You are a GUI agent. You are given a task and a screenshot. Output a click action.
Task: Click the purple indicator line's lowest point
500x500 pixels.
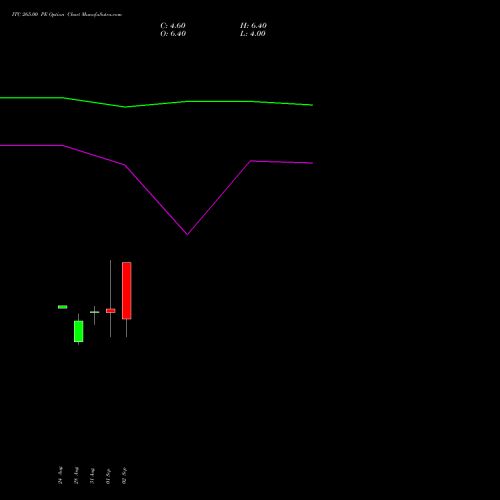[187, 234]
